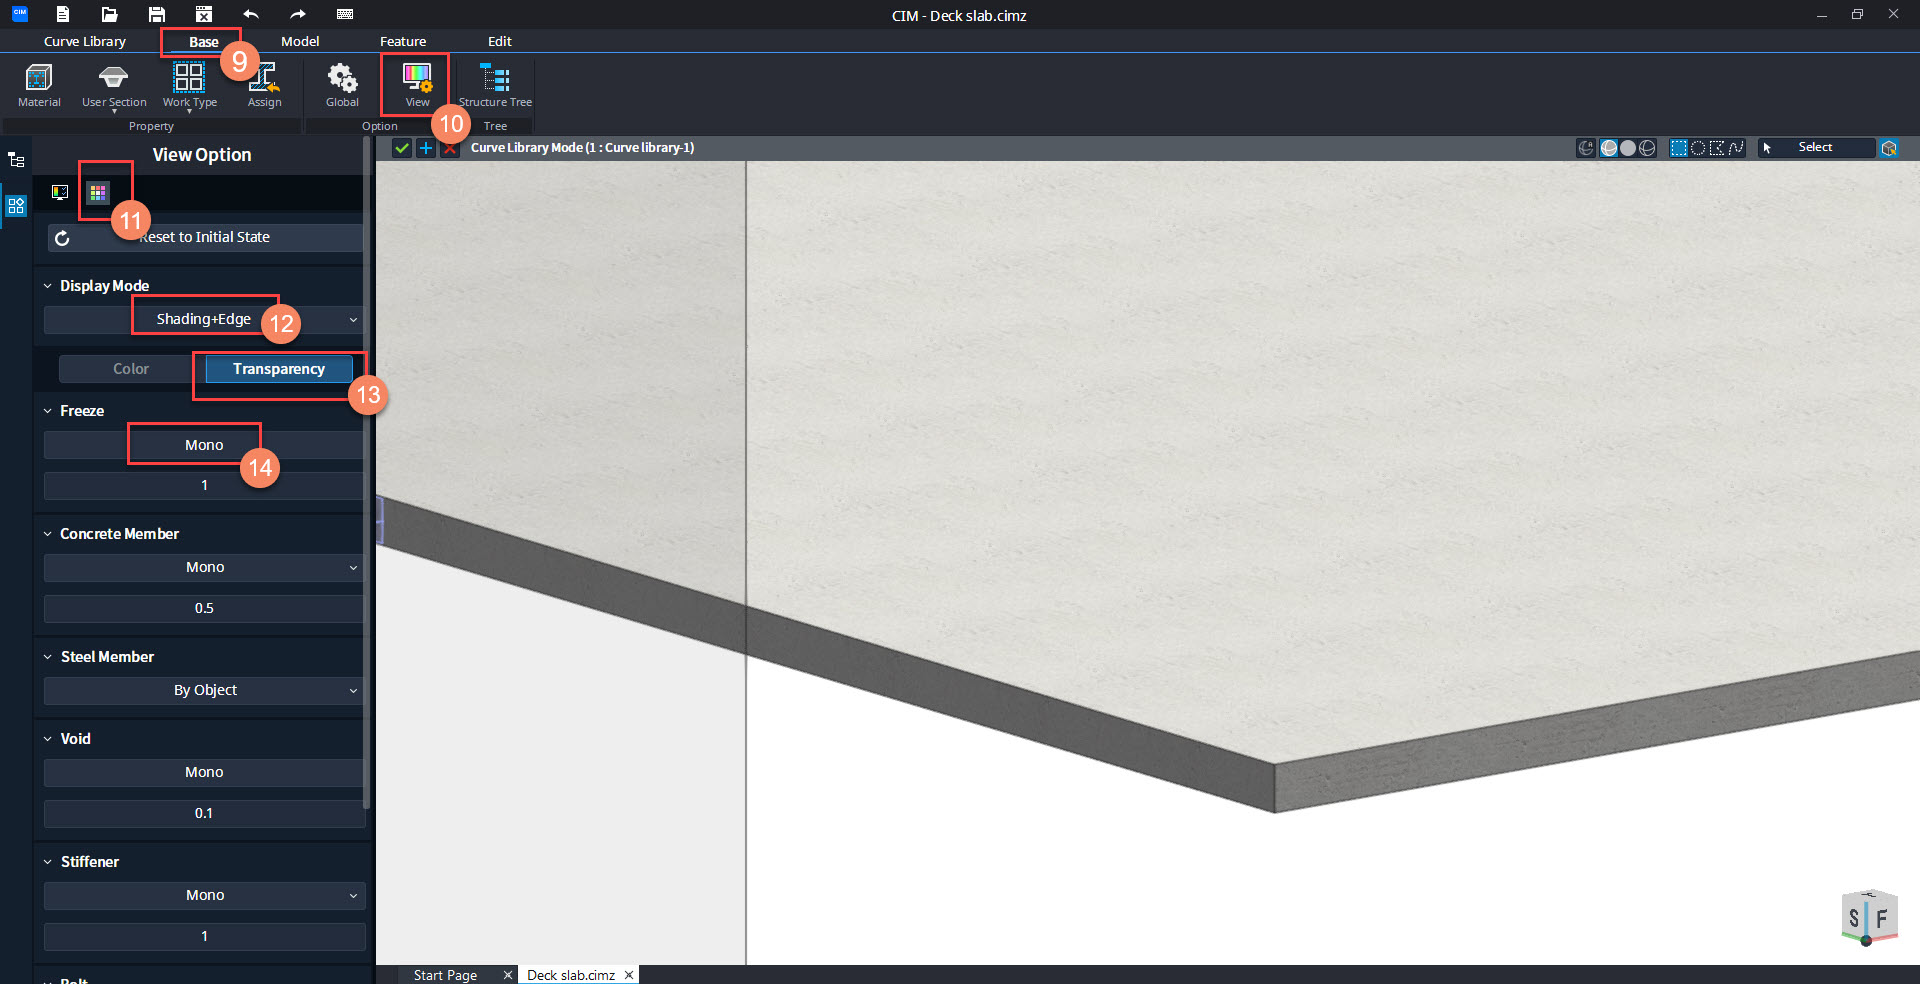The image size is (1920, 984).
Task: Open the work type sidebar panel icon
Action: pyautogui.click(x=16, y=206)
